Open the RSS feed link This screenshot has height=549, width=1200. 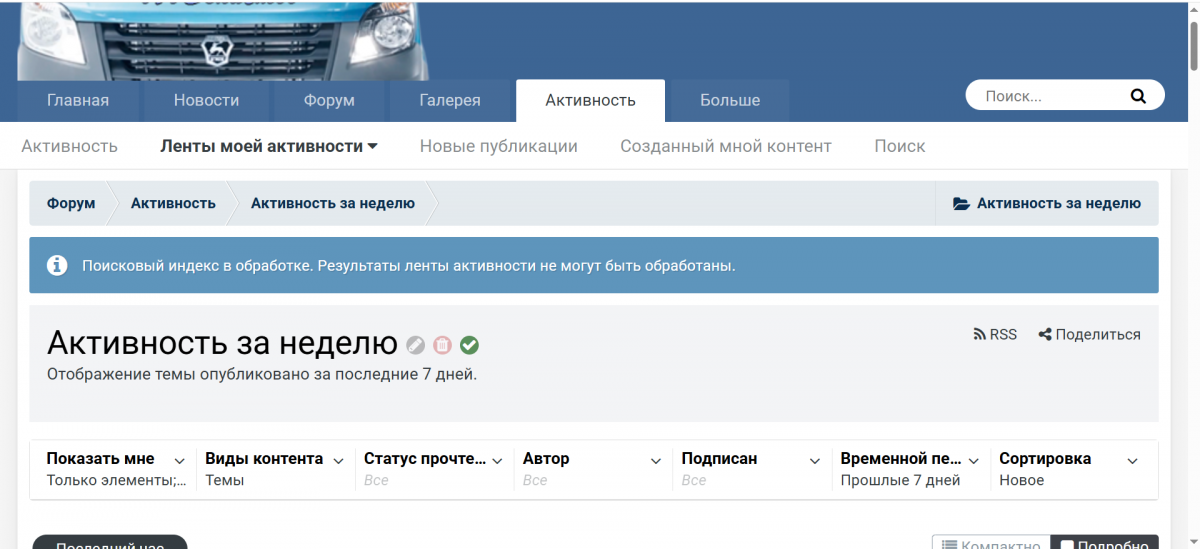[x=995, y=335]
